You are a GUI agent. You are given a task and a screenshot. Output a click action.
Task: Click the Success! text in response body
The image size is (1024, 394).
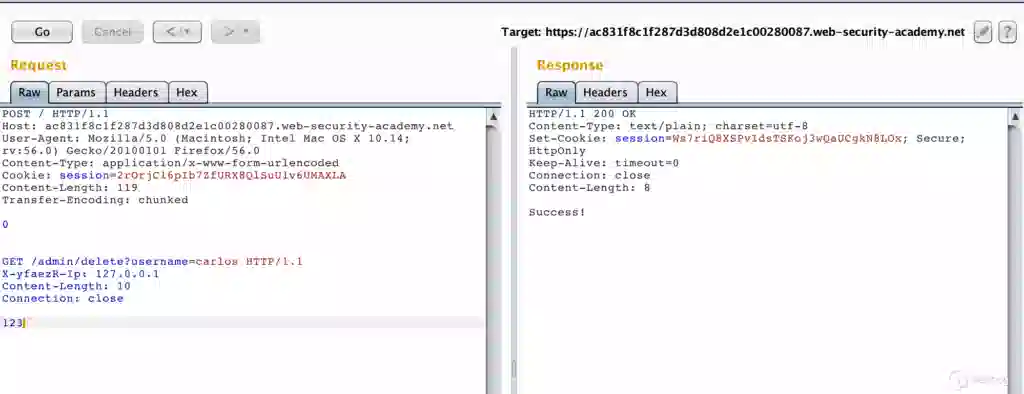(556, 212)
